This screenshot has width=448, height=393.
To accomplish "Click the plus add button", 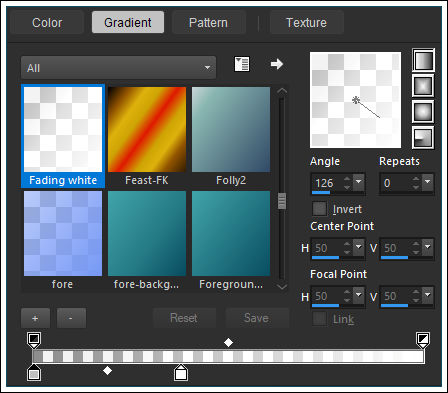I will coord(35,318).
